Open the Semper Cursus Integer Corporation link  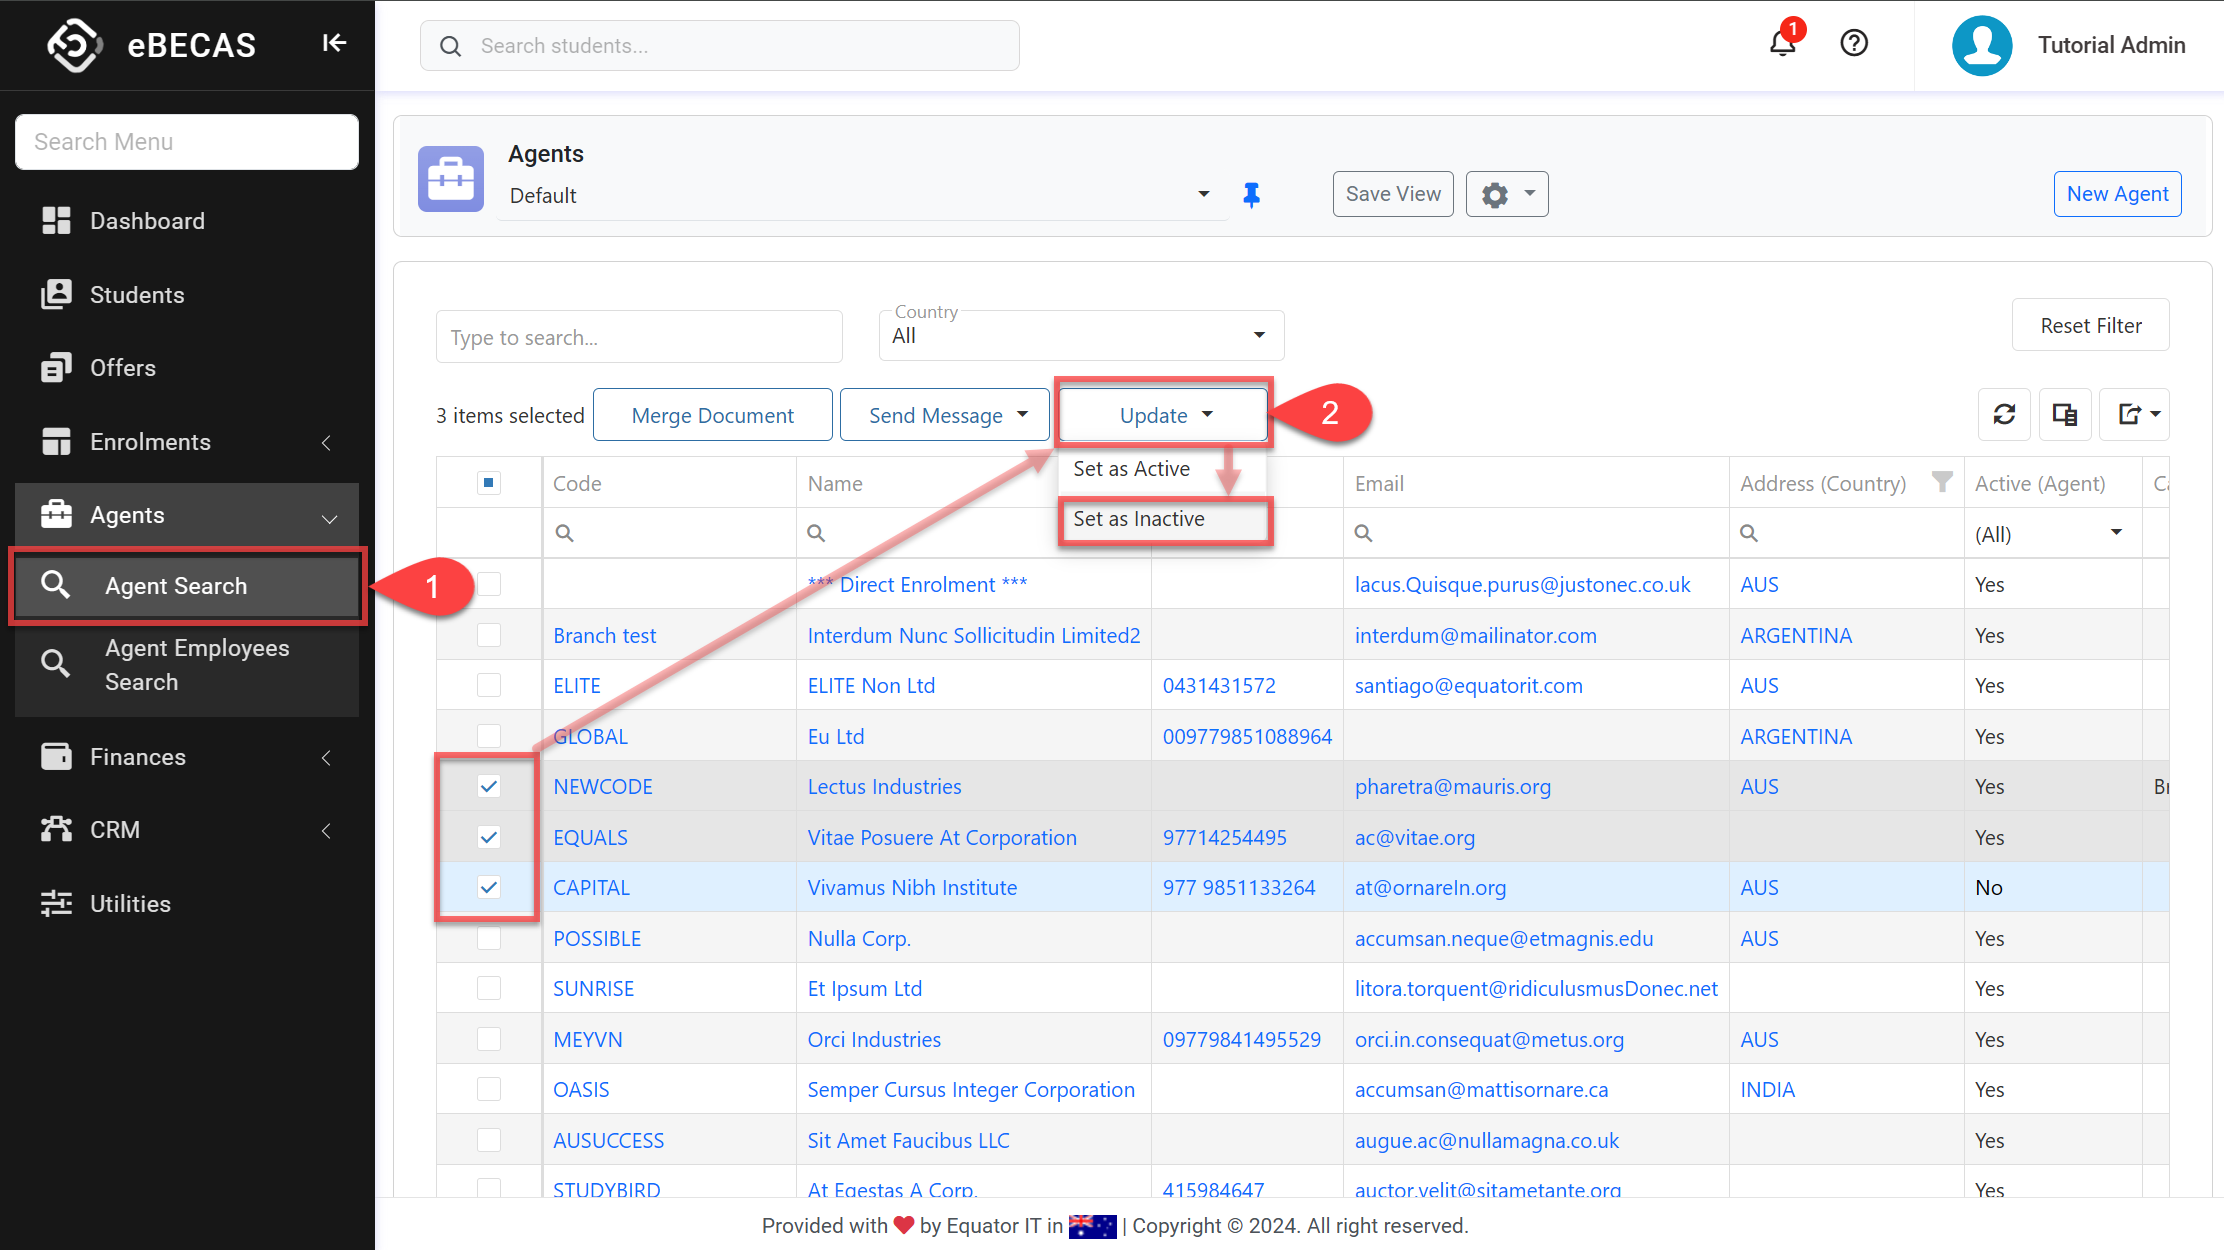[971, 1090]
